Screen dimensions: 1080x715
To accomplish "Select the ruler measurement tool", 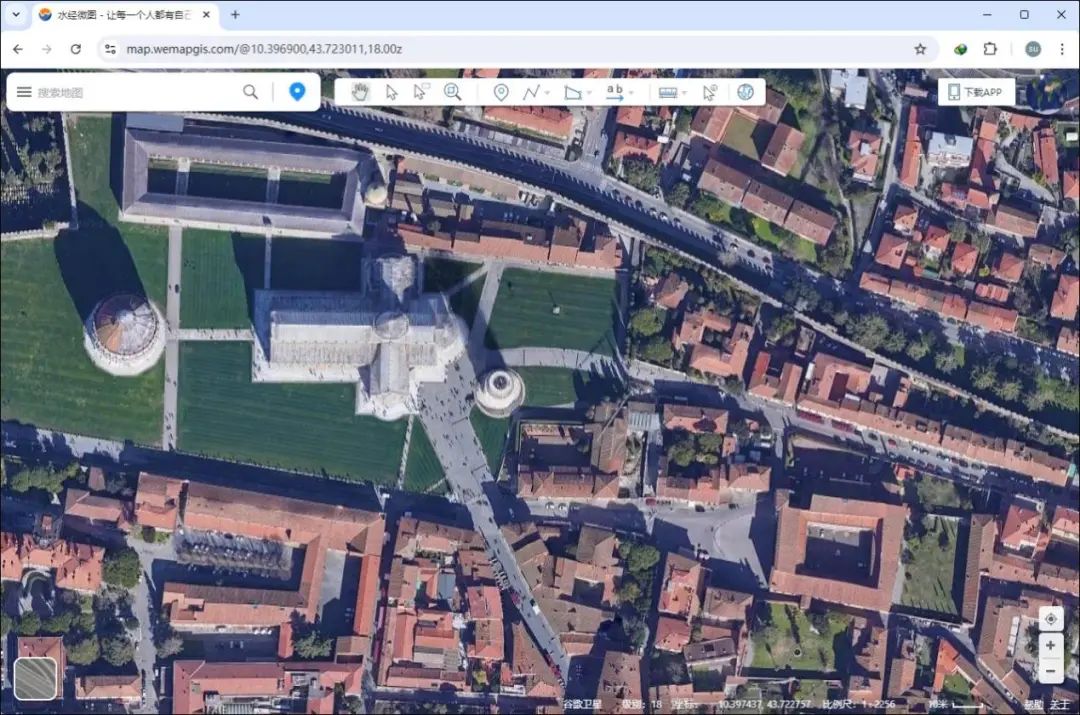I will tap(667, 92).
